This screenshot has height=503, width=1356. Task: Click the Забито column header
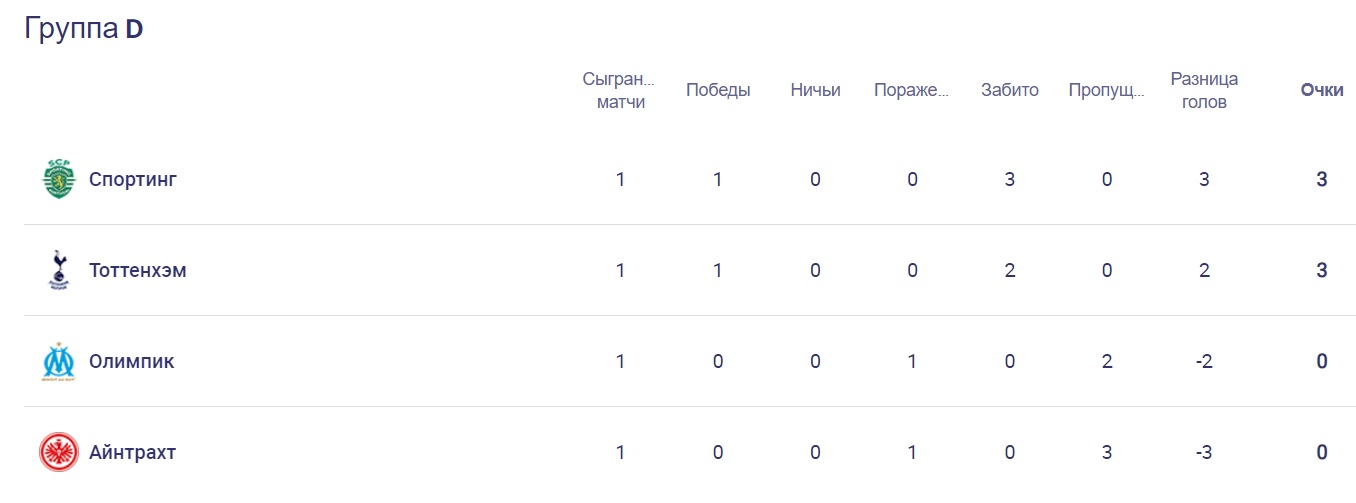(x=1010, y=90)
